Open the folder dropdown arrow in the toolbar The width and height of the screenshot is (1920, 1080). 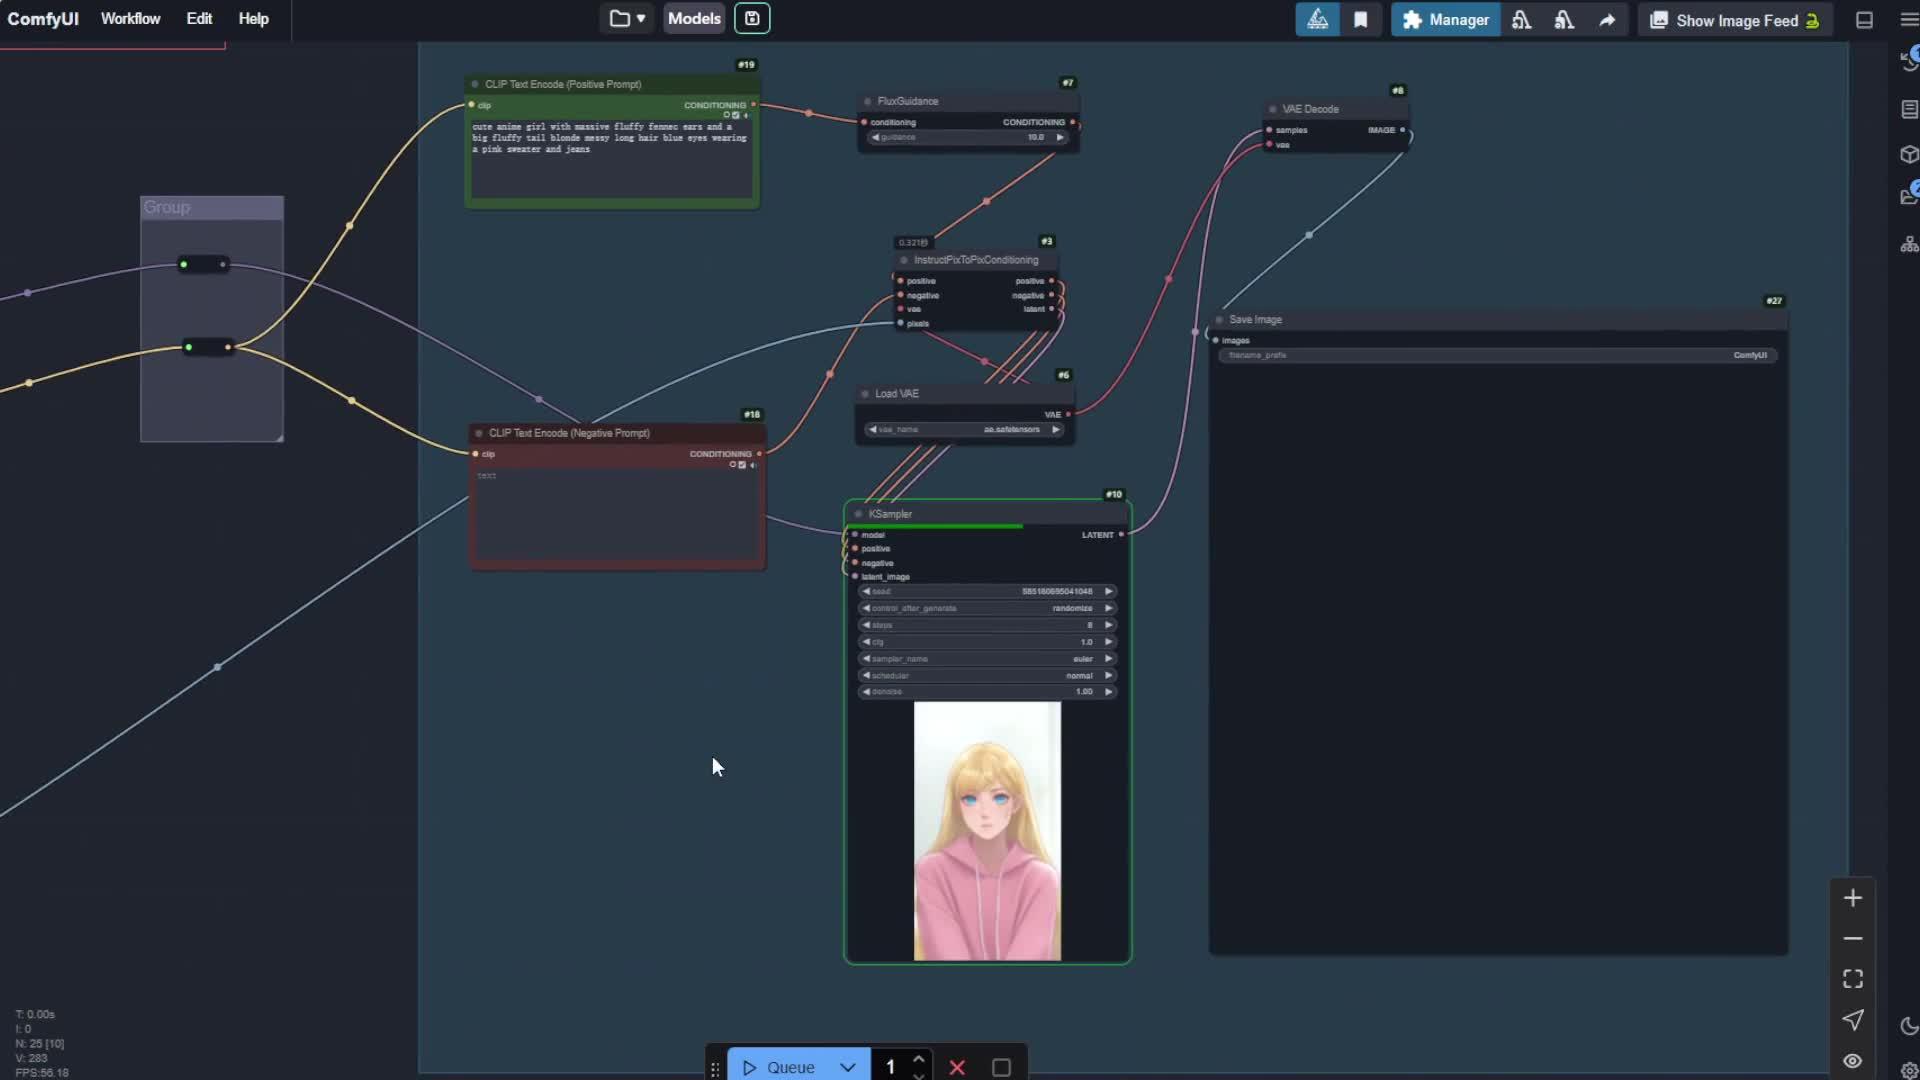pos(642,18)
